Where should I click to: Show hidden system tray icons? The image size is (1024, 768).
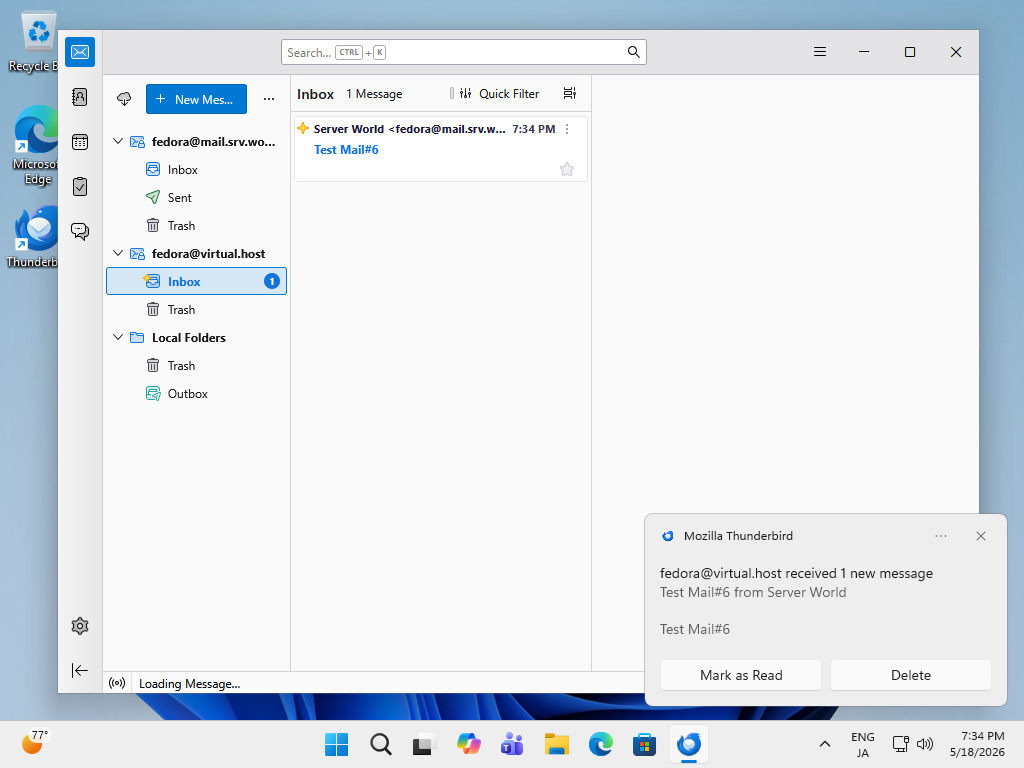(x=825, y=744)
